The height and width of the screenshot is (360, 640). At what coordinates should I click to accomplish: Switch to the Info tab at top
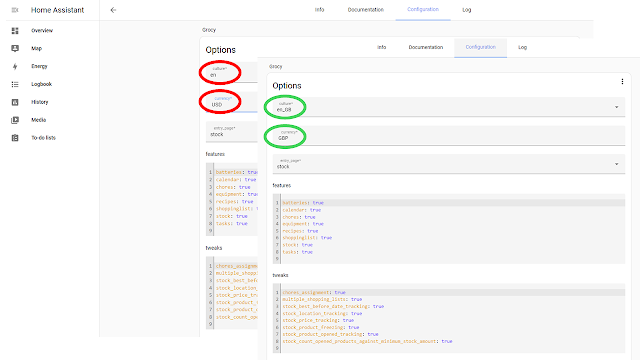pos(319,10)
